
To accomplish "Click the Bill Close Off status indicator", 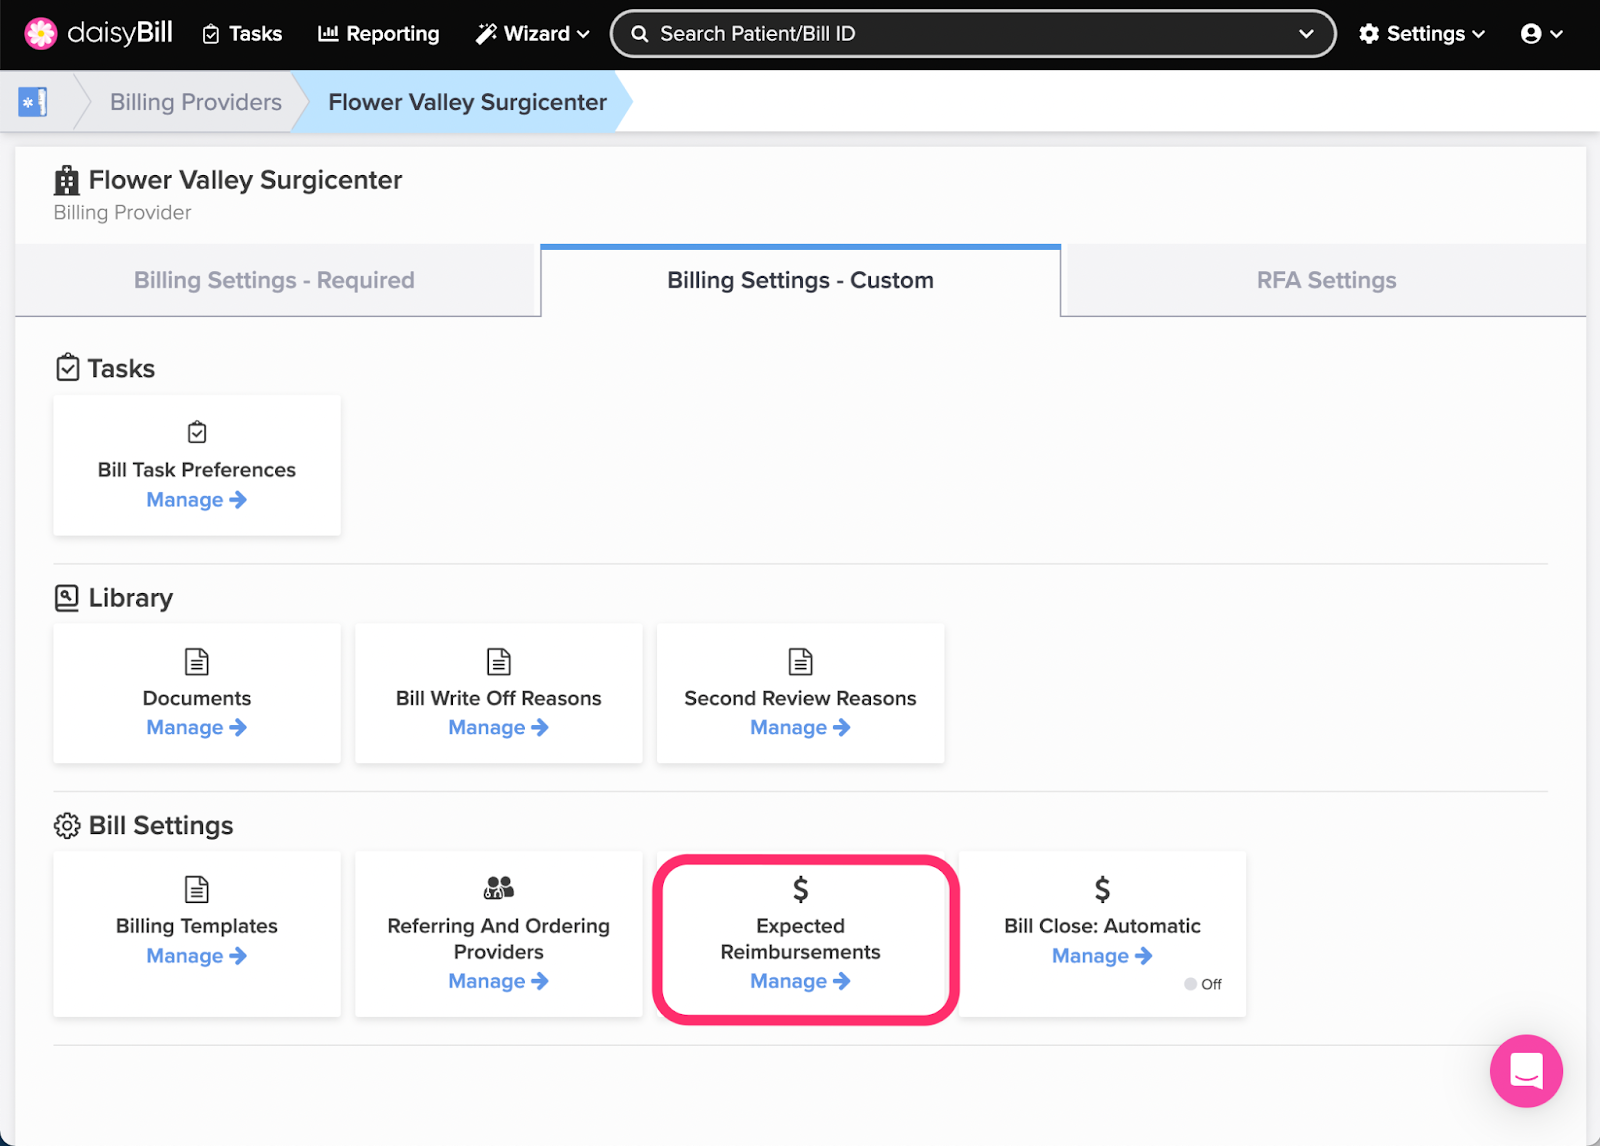I will (x=1203, y=984).
